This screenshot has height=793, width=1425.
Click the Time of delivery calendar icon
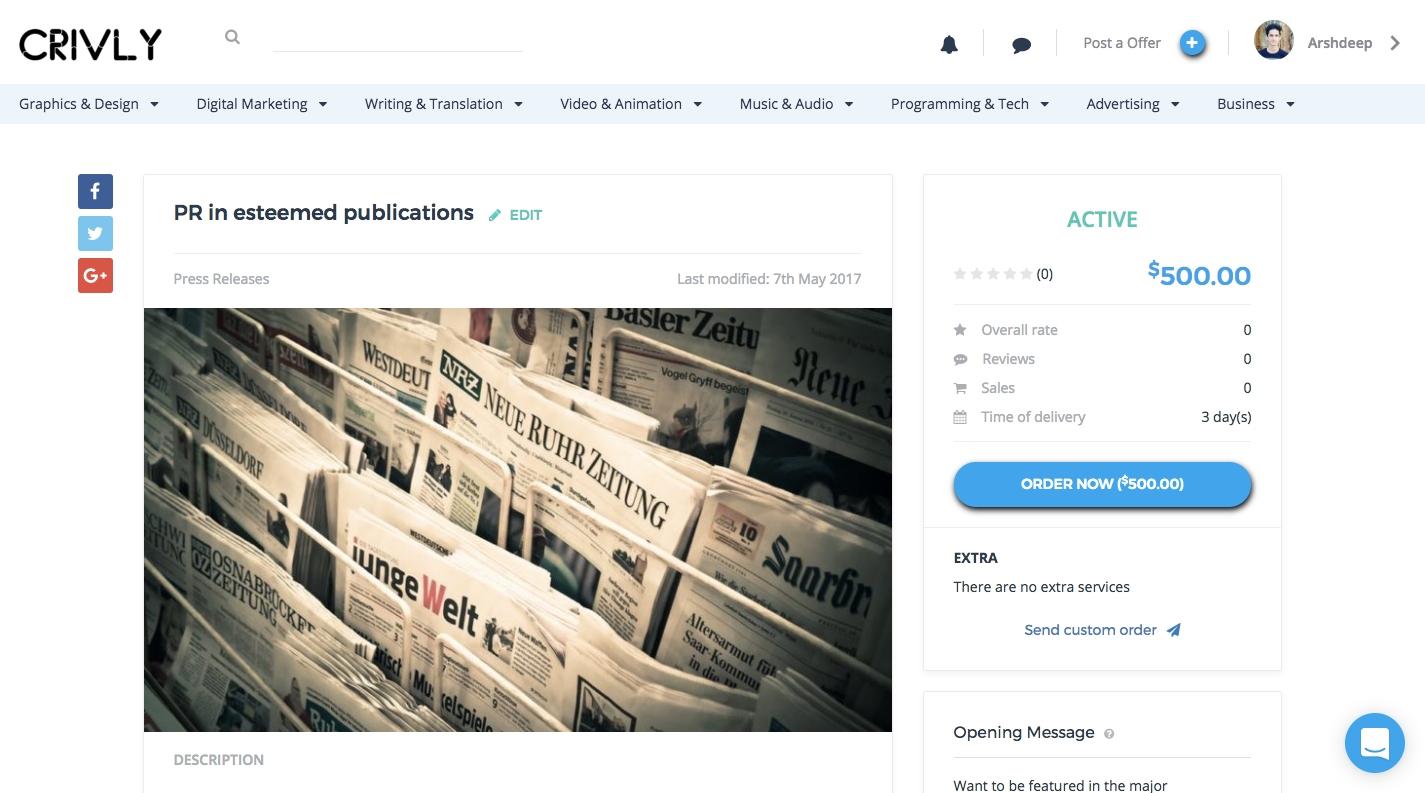[960, 417]
